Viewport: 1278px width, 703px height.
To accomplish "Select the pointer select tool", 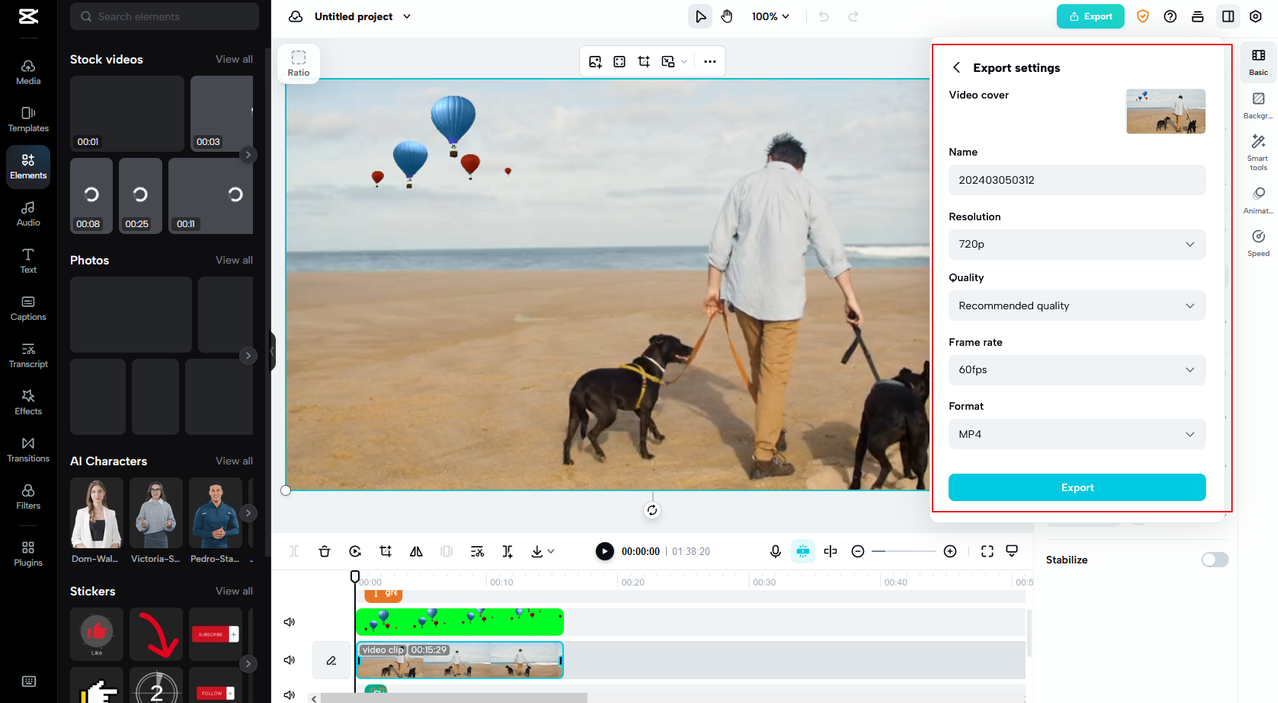I will point(701,16).
